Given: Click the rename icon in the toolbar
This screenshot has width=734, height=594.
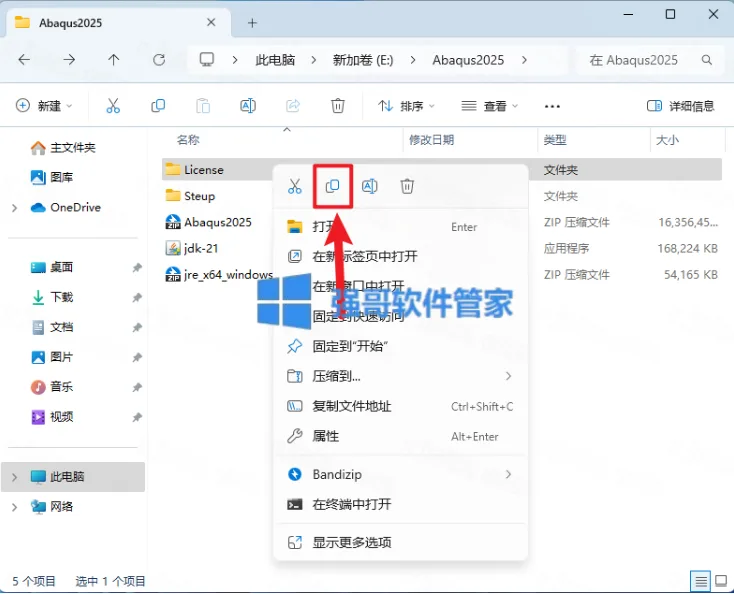Looking at the screenshot, I should [x=248, y=106].
